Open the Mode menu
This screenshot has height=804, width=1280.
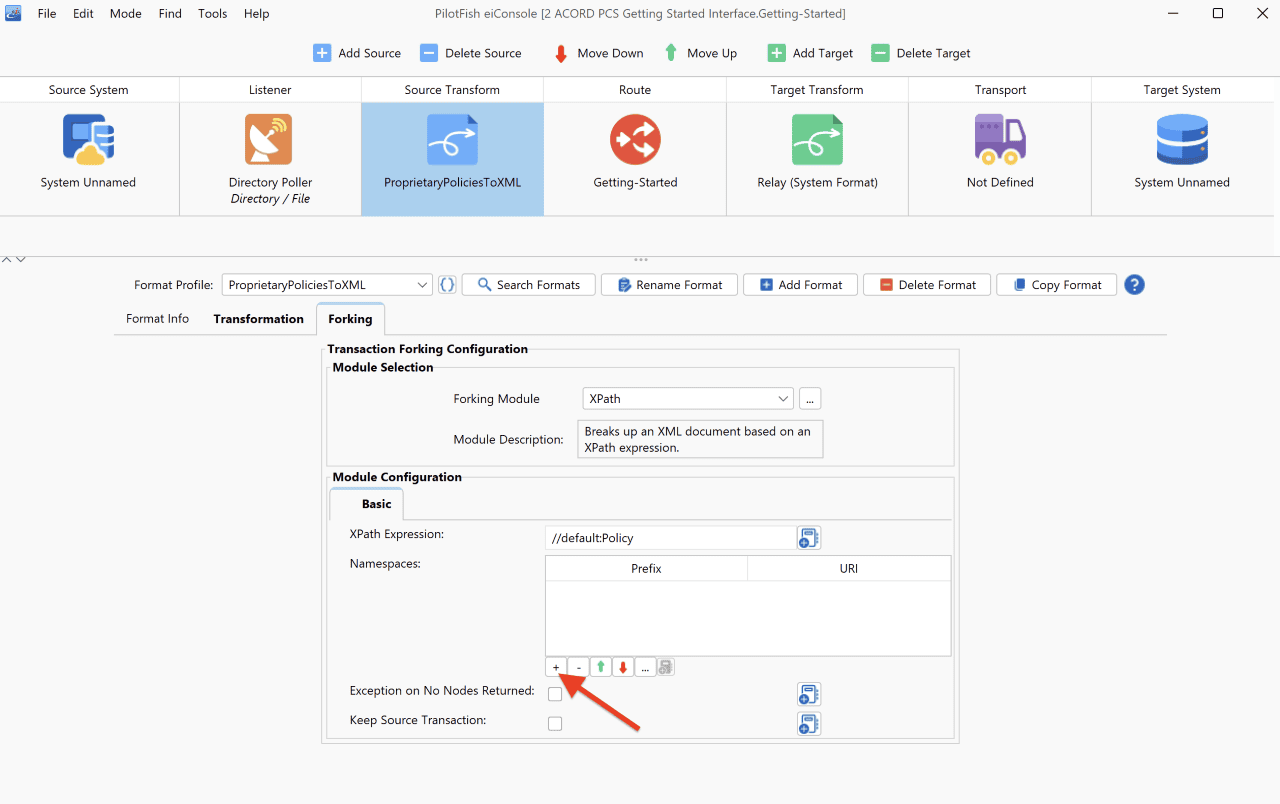(x=125, y=13)
